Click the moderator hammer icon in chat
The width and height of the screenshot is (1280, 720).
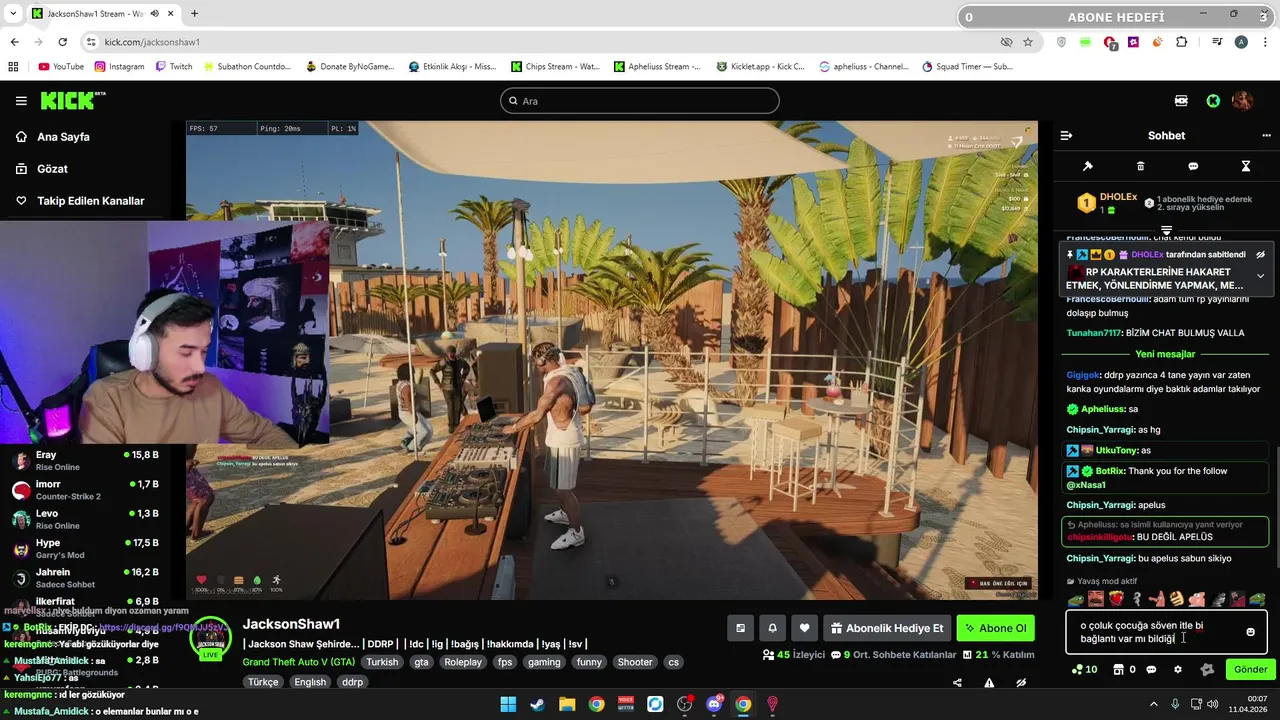coord(1088,166)
